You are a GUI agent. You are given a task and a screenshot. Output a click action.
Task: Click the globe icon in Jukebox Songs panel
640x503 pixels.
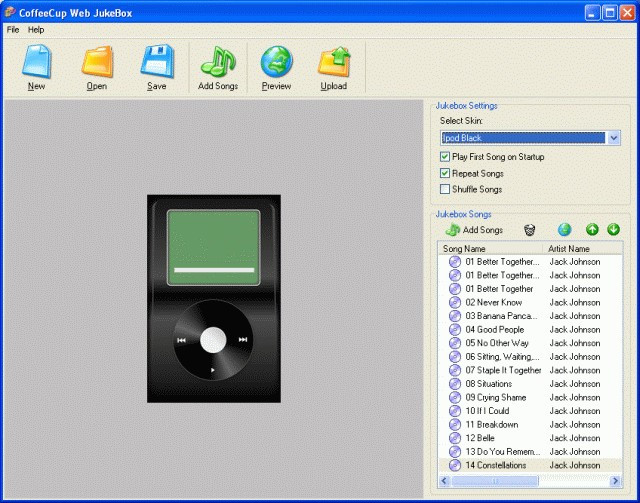pyautogui.click(x=564, y=229)
